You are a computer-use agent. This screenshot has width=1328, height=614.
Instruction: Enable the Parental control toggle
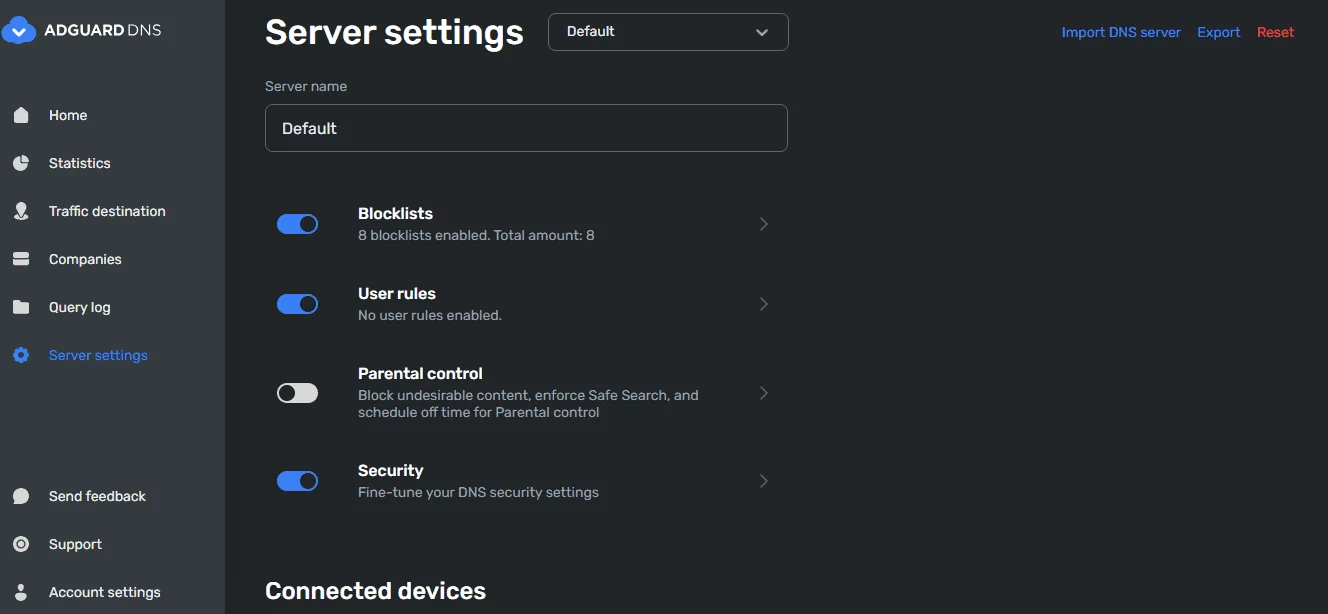[x=297, y=393]
